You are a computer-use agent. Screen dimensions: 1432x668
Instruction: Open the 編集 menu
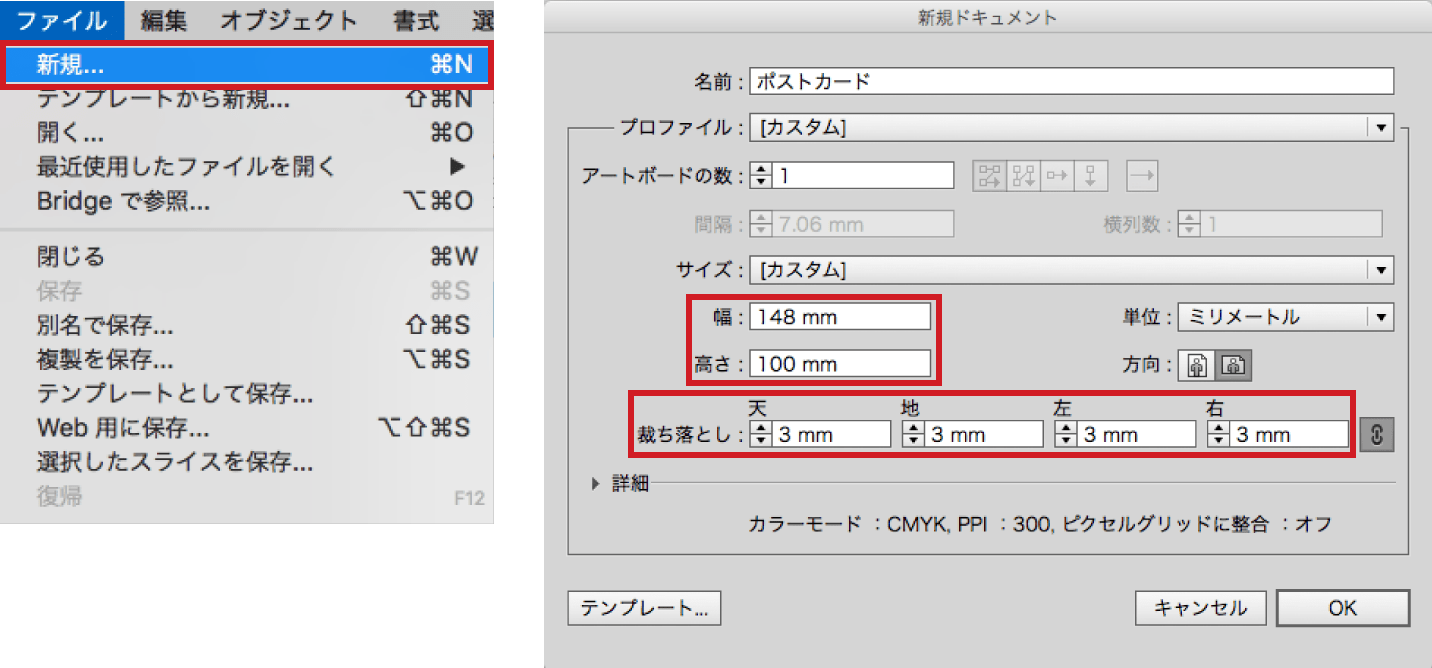162,18
